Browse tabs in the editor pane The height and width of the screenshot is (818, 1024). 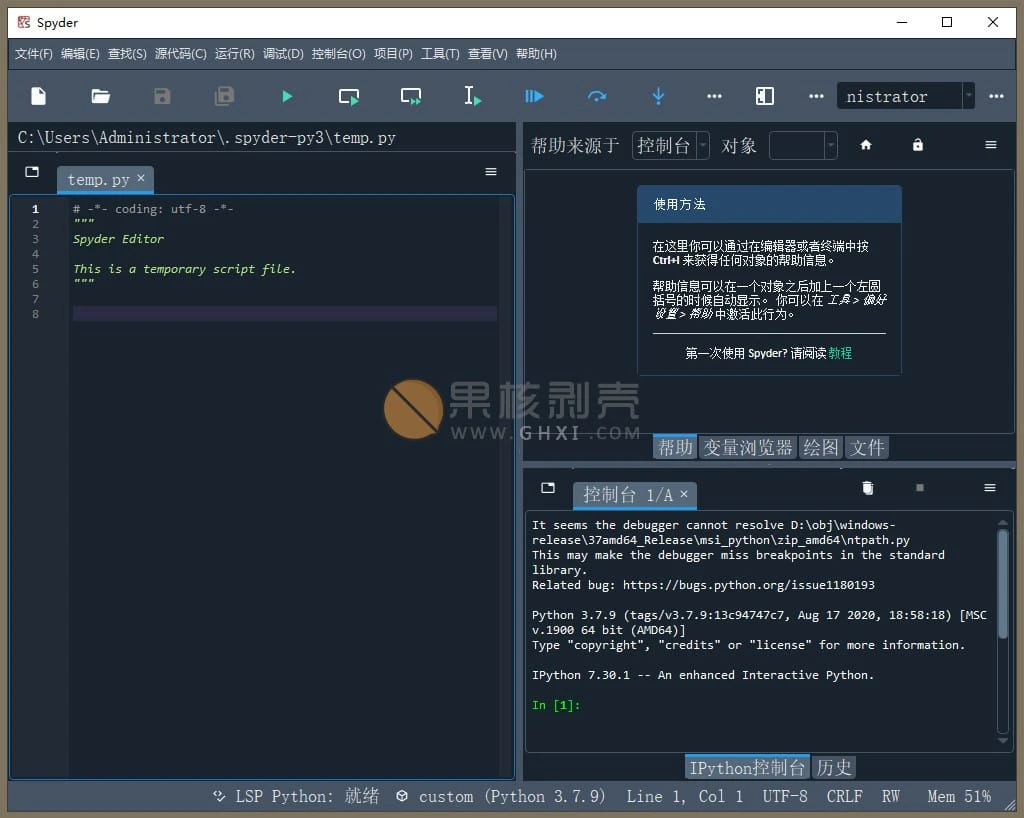click(x=32, y=172)
